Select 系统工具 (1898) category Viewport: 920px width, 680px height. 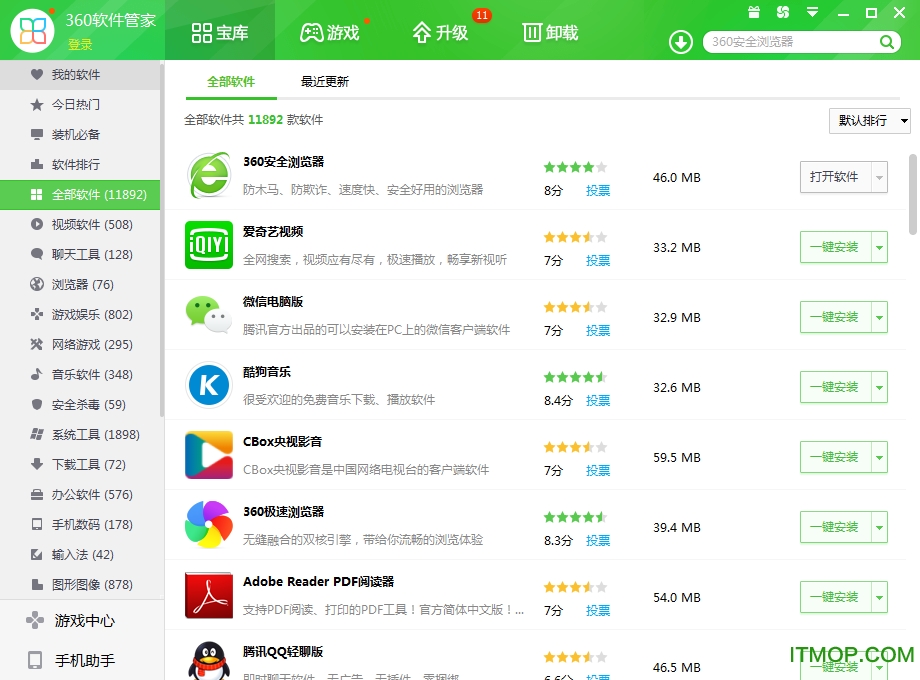[x=80, y=434]
